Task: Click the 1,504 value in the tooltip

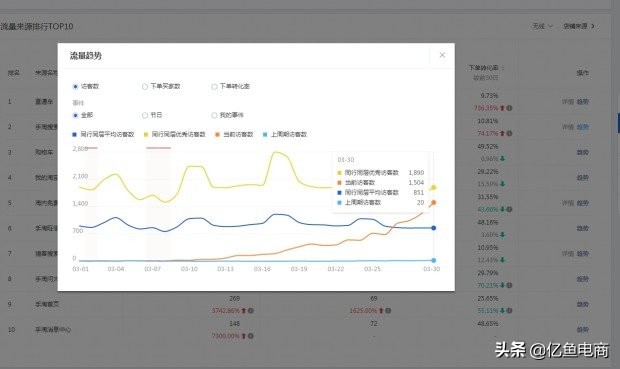Action: 416,182
